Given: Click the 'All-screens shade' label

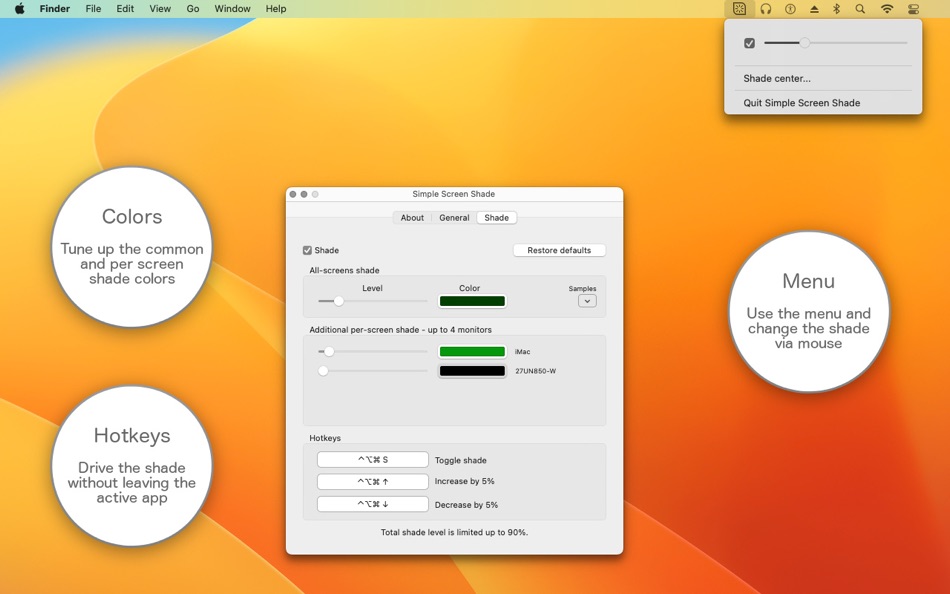Looking at the screenshot, I should pyautogui.click(x=344, y=270).
